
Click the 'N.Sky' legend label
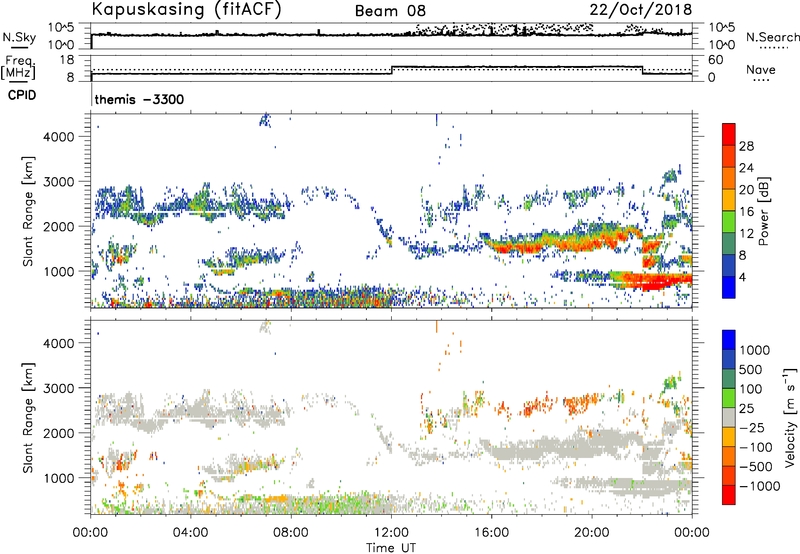(19, 37)
